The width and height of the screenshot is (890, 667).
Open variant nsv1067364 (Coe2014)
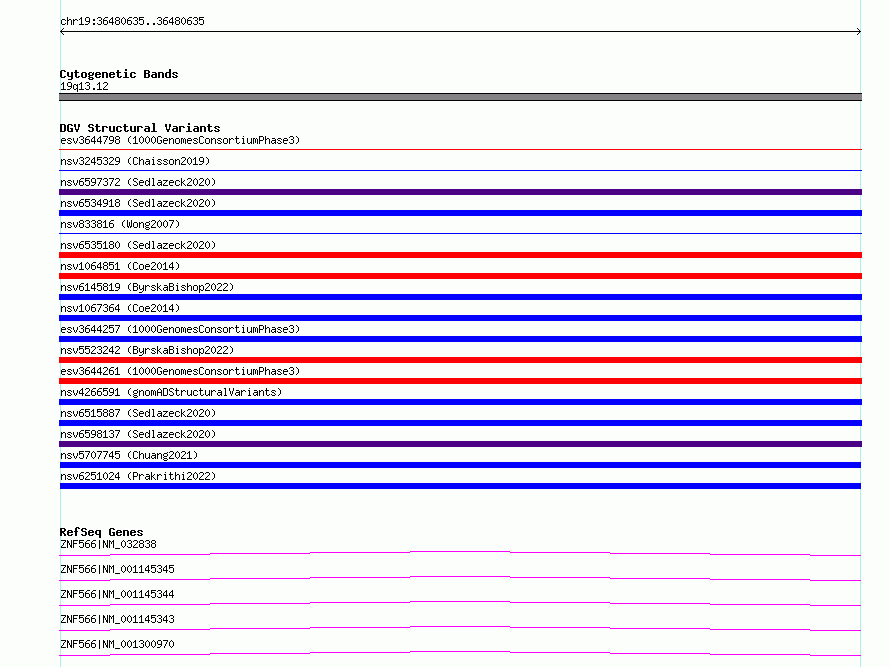click(120, 308)
